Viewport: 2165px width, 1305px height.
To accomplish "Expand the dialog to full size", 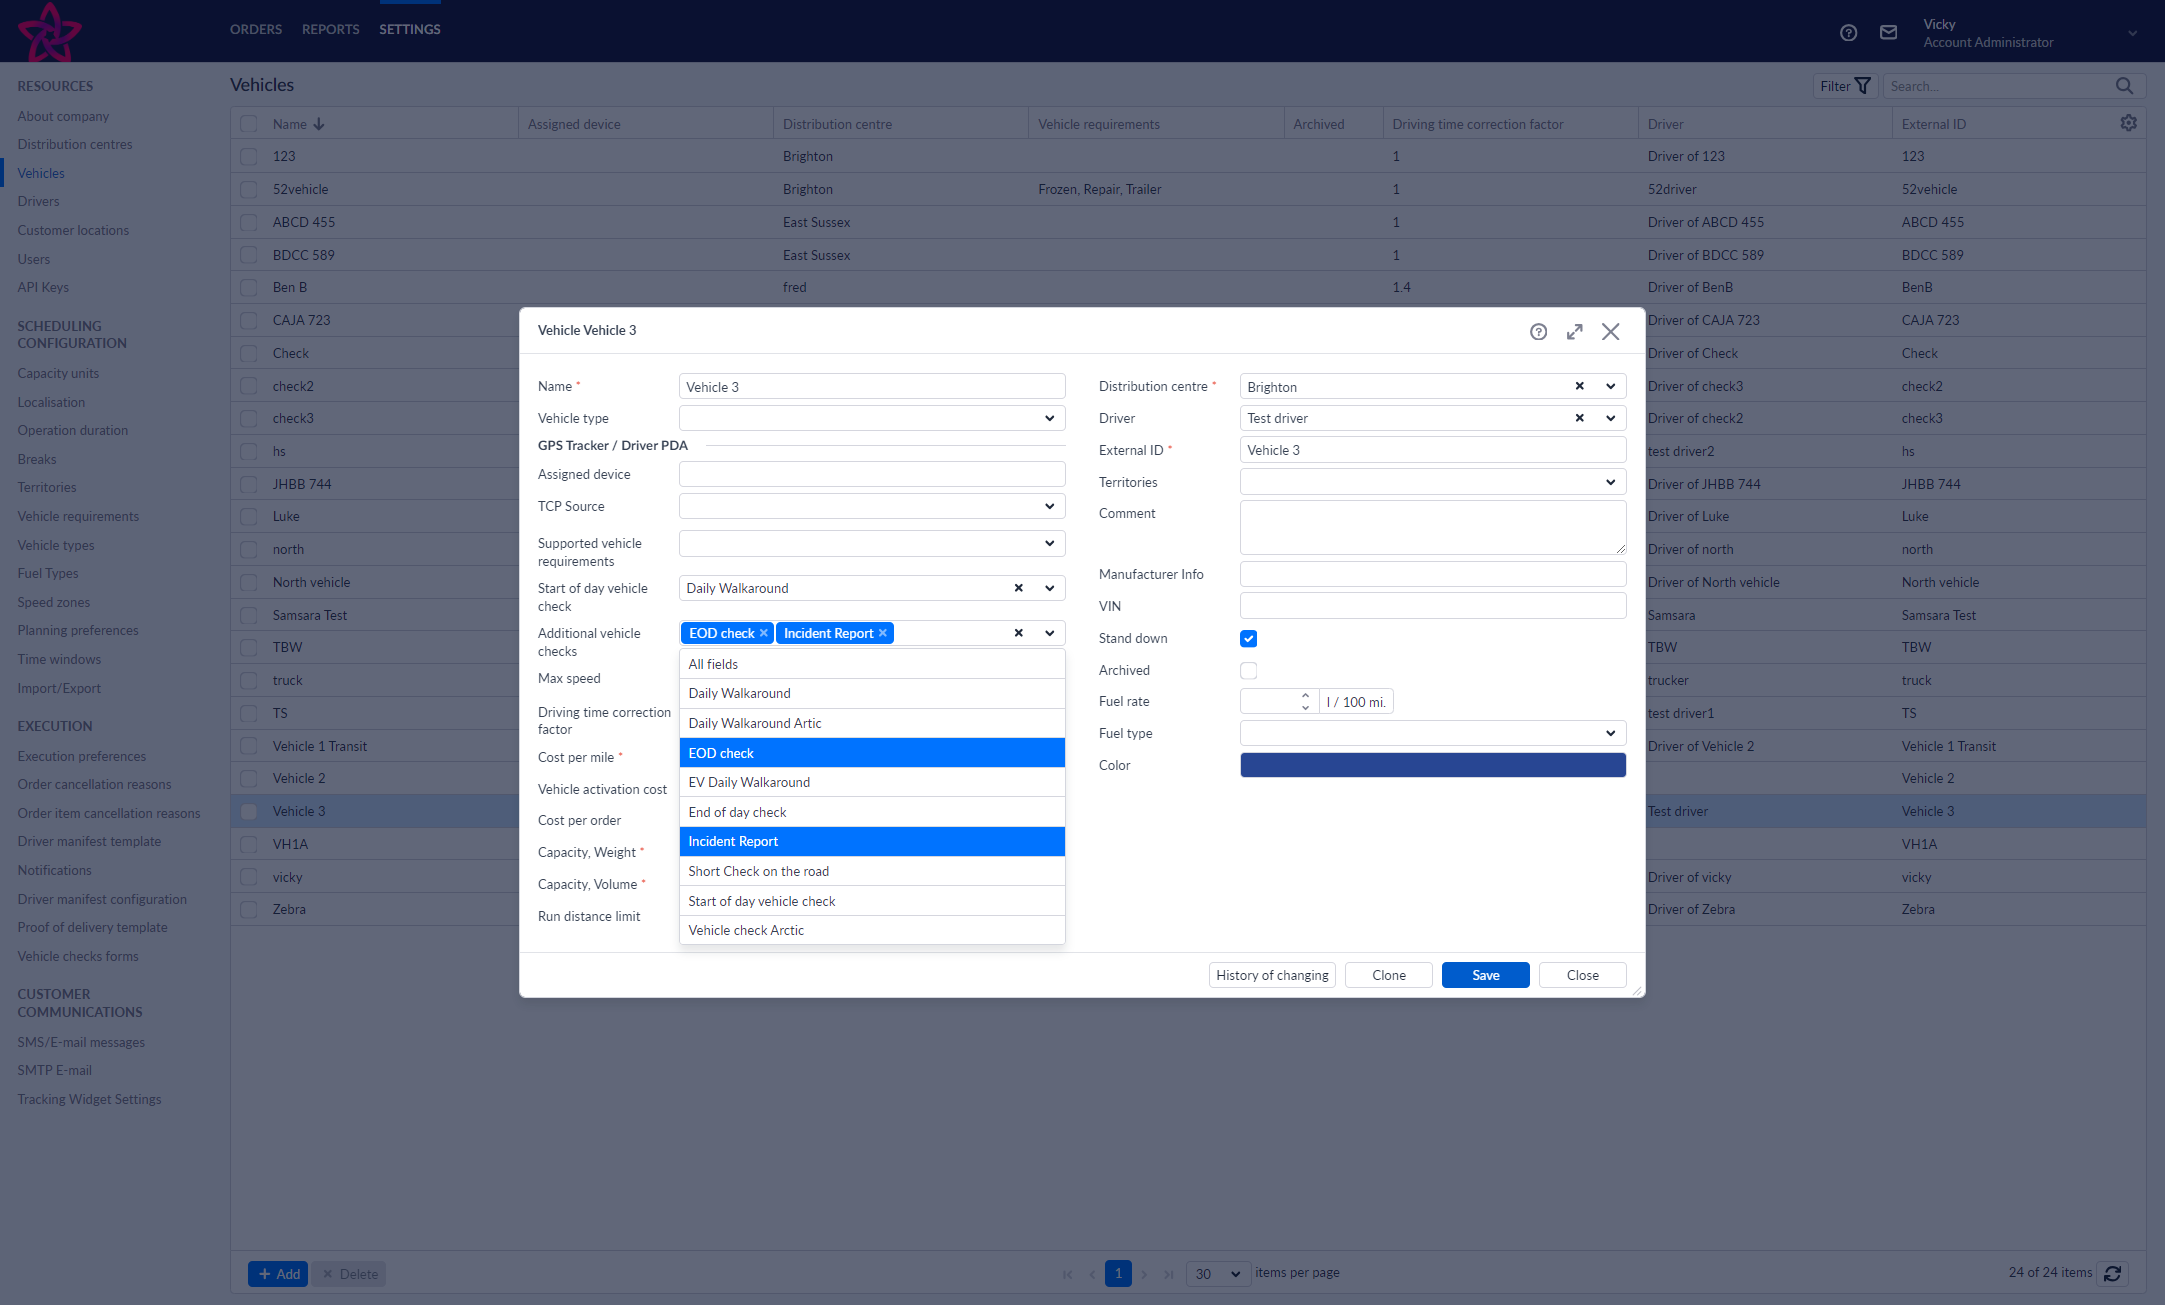I will pyautogui.click(x=1574, y=332).
